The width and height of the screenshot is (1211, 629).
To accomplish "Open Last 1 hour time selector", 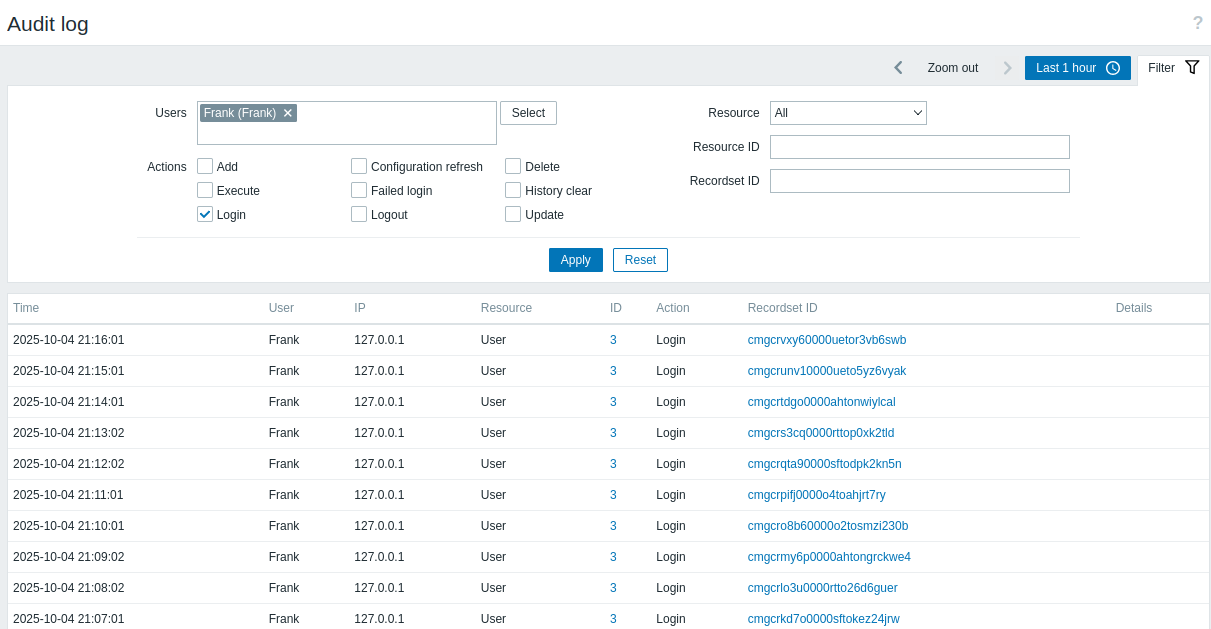I will pyautogui.click(x=1077, y=68).
